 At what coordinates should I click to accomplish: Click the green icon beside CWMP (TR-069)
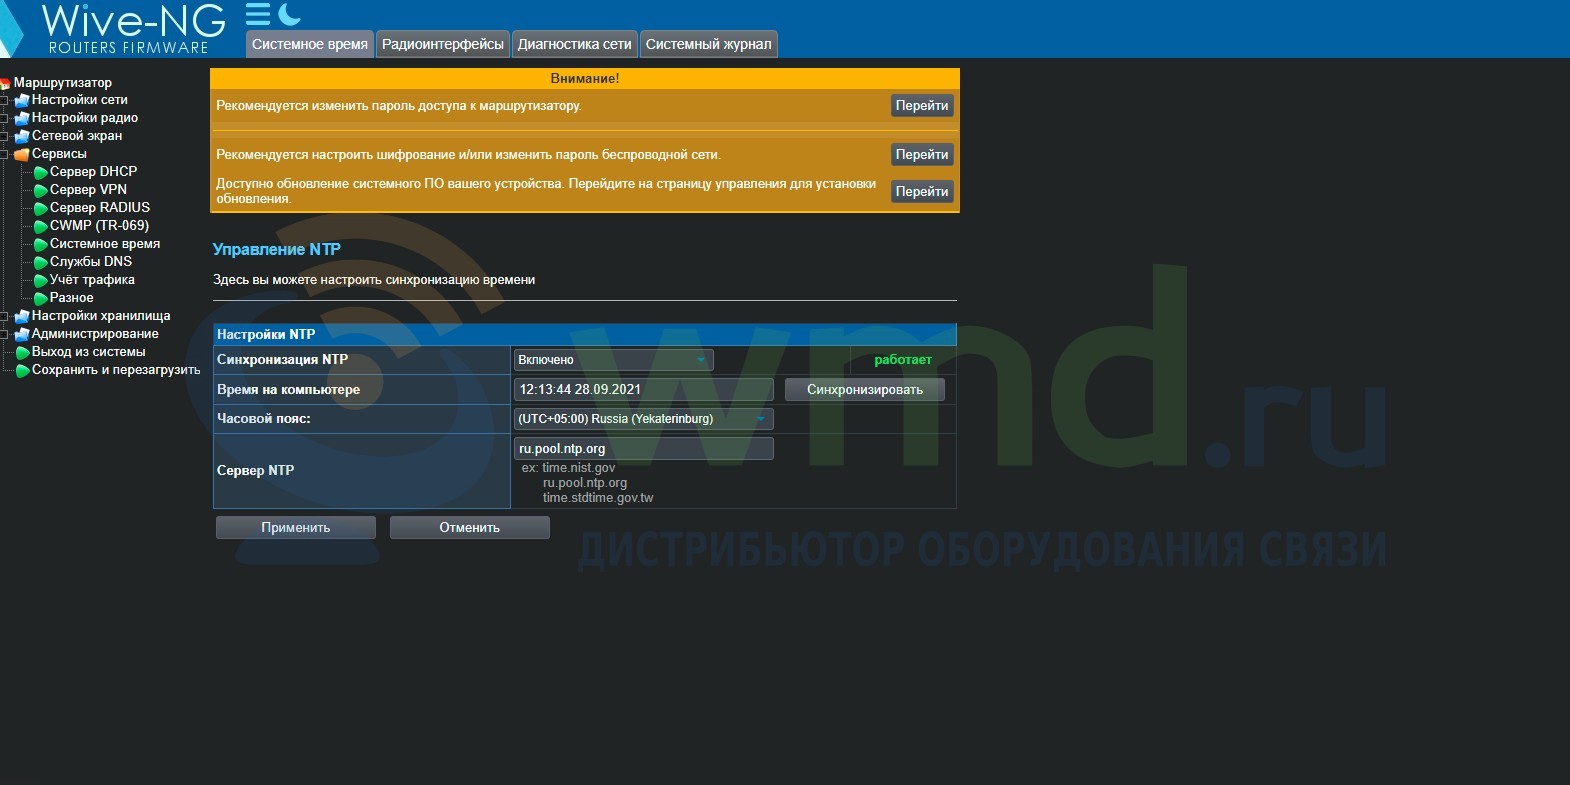pyautogui.click(x=41, y=226)
